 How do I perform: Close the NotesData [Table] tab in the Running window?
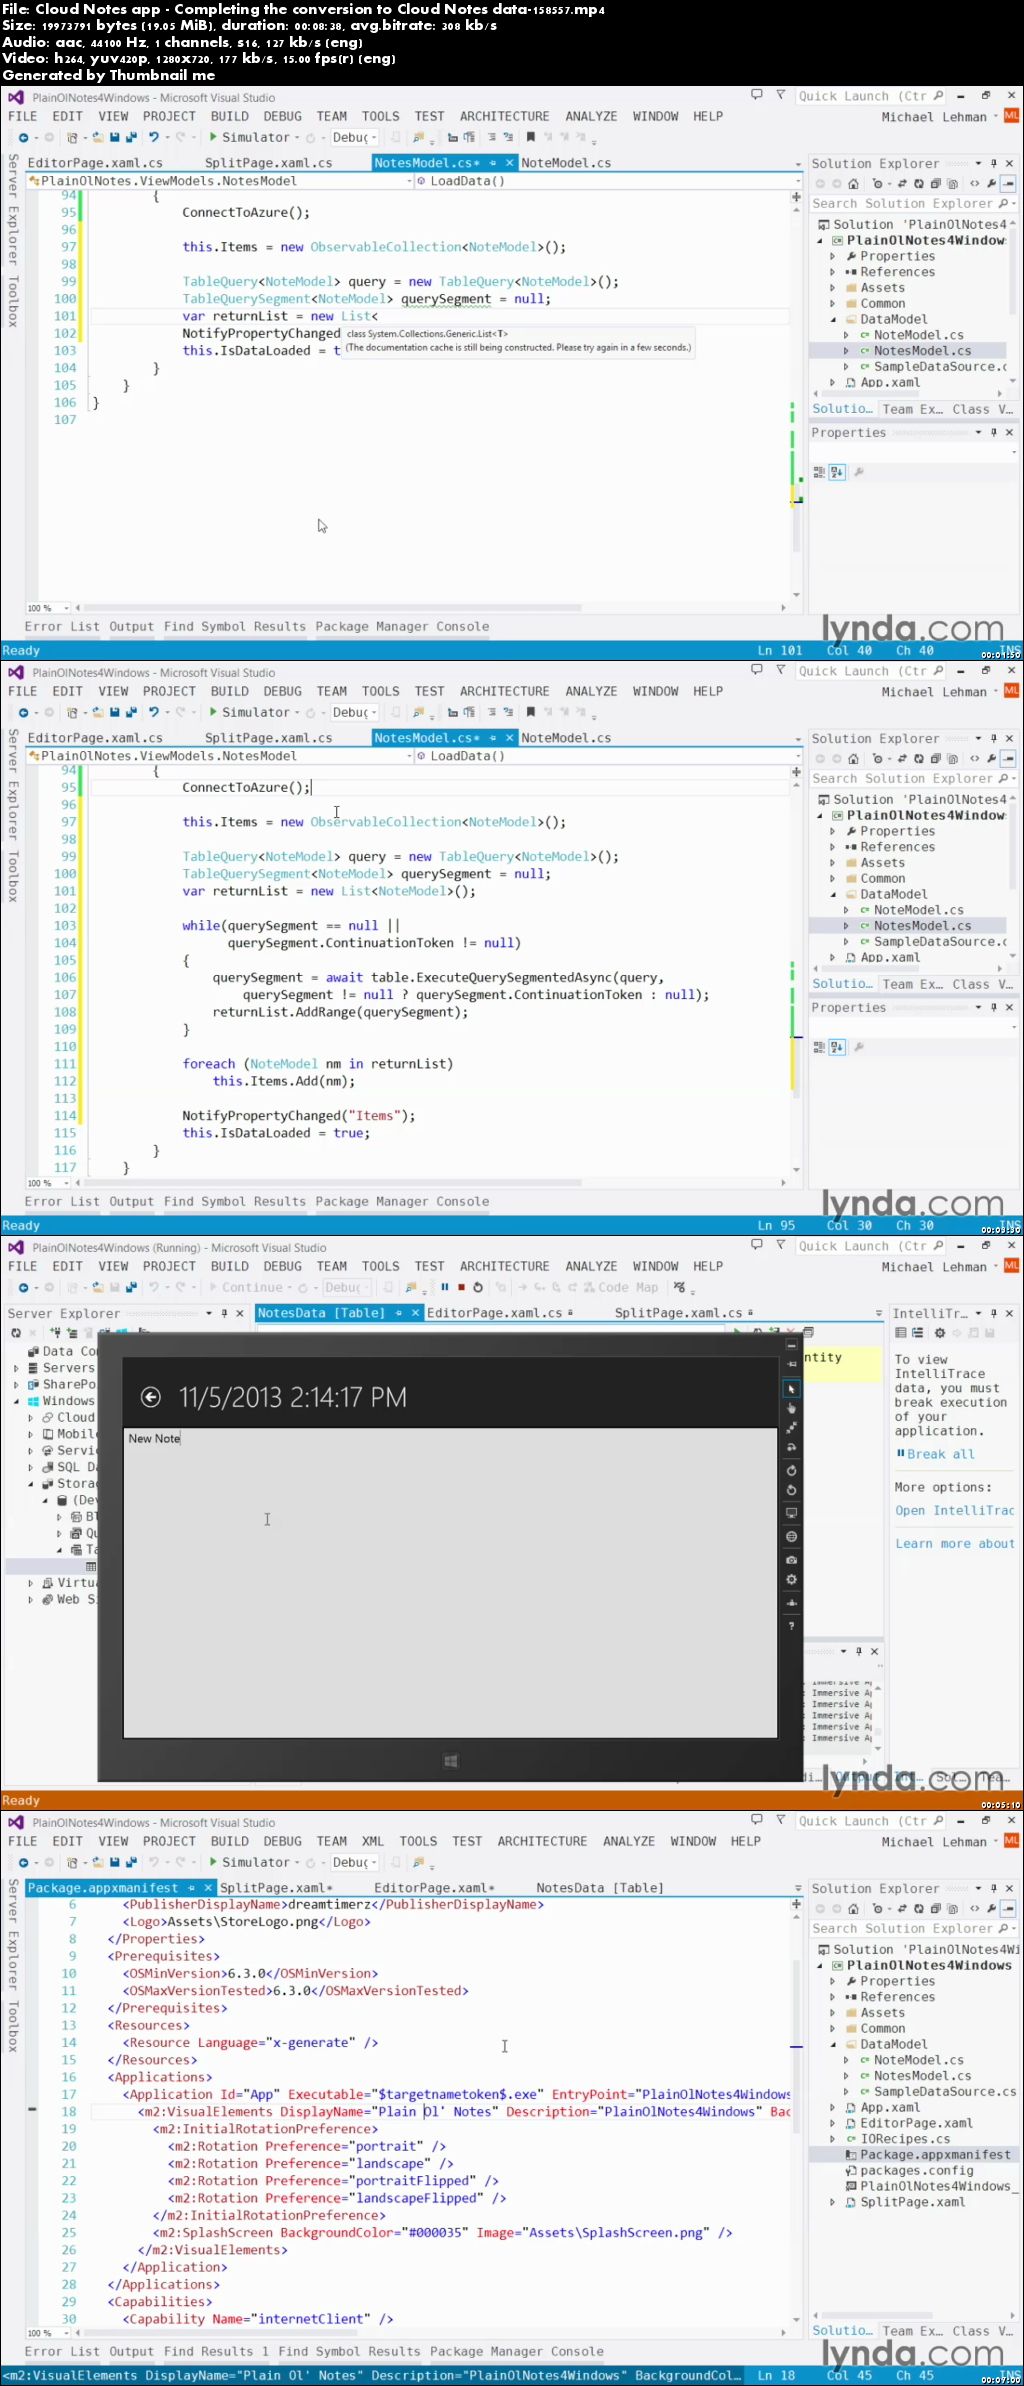click(x=415, y=1313)
